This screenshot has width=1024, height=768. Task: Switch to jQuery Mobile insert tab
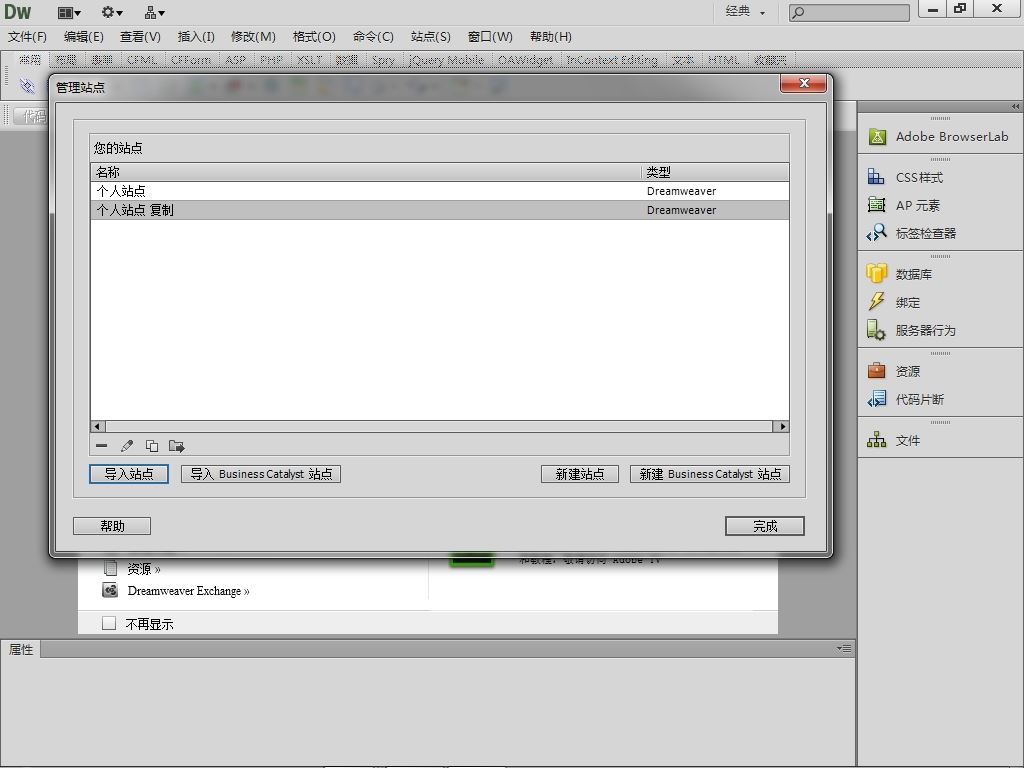(447, 60)
